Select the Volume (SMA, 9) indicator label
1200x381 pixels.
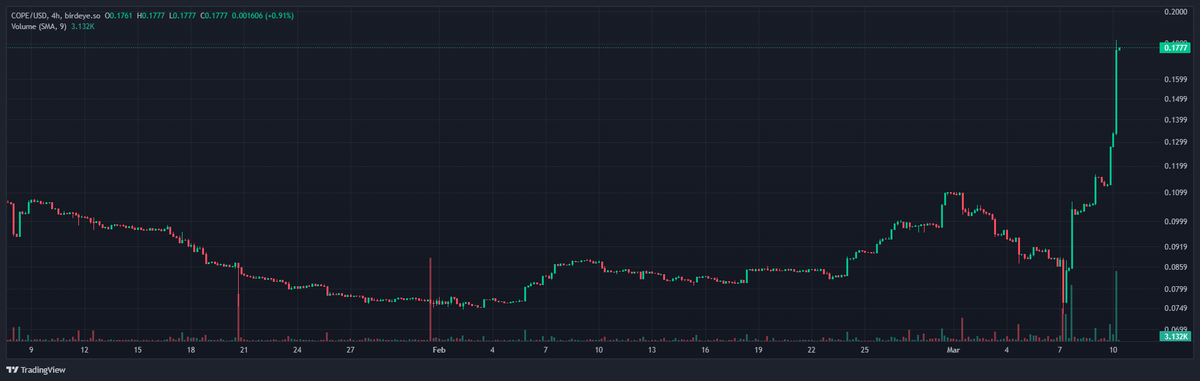click(39, 26)
